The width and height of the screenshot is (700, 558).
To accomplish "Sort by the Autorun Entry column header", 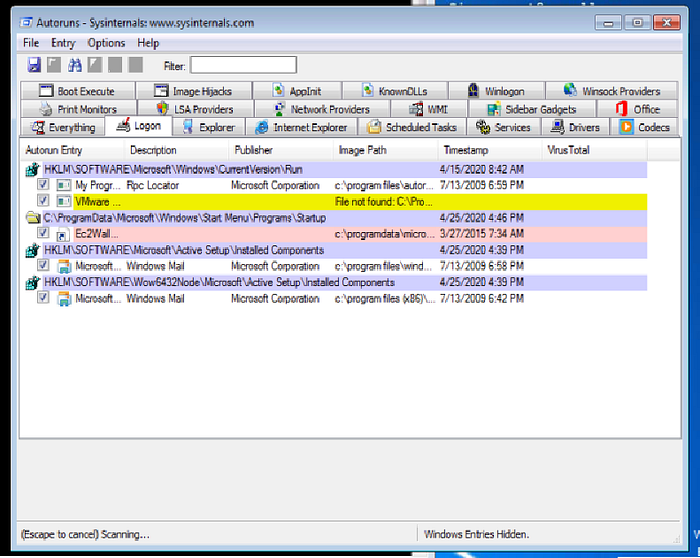I will (72, 150).
